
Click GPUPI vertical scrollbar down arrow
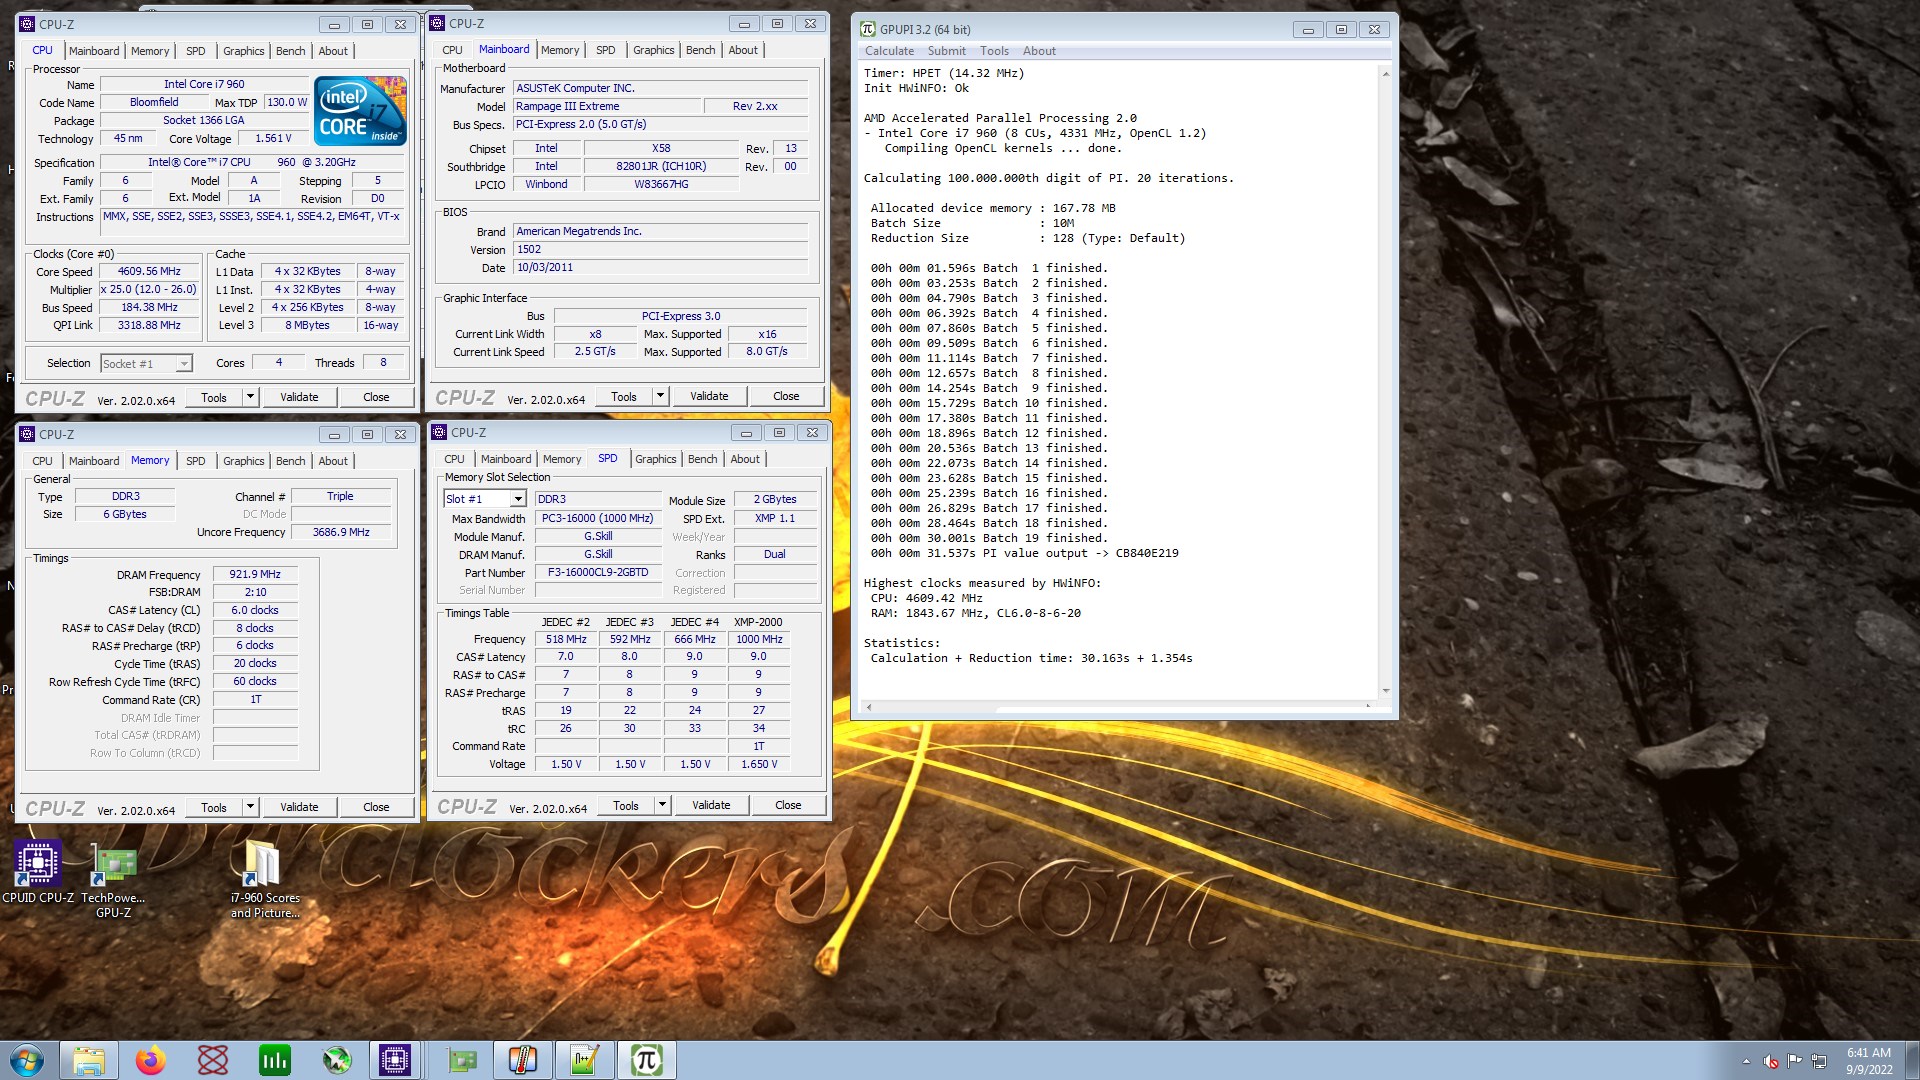click(x=1385, y=690)
